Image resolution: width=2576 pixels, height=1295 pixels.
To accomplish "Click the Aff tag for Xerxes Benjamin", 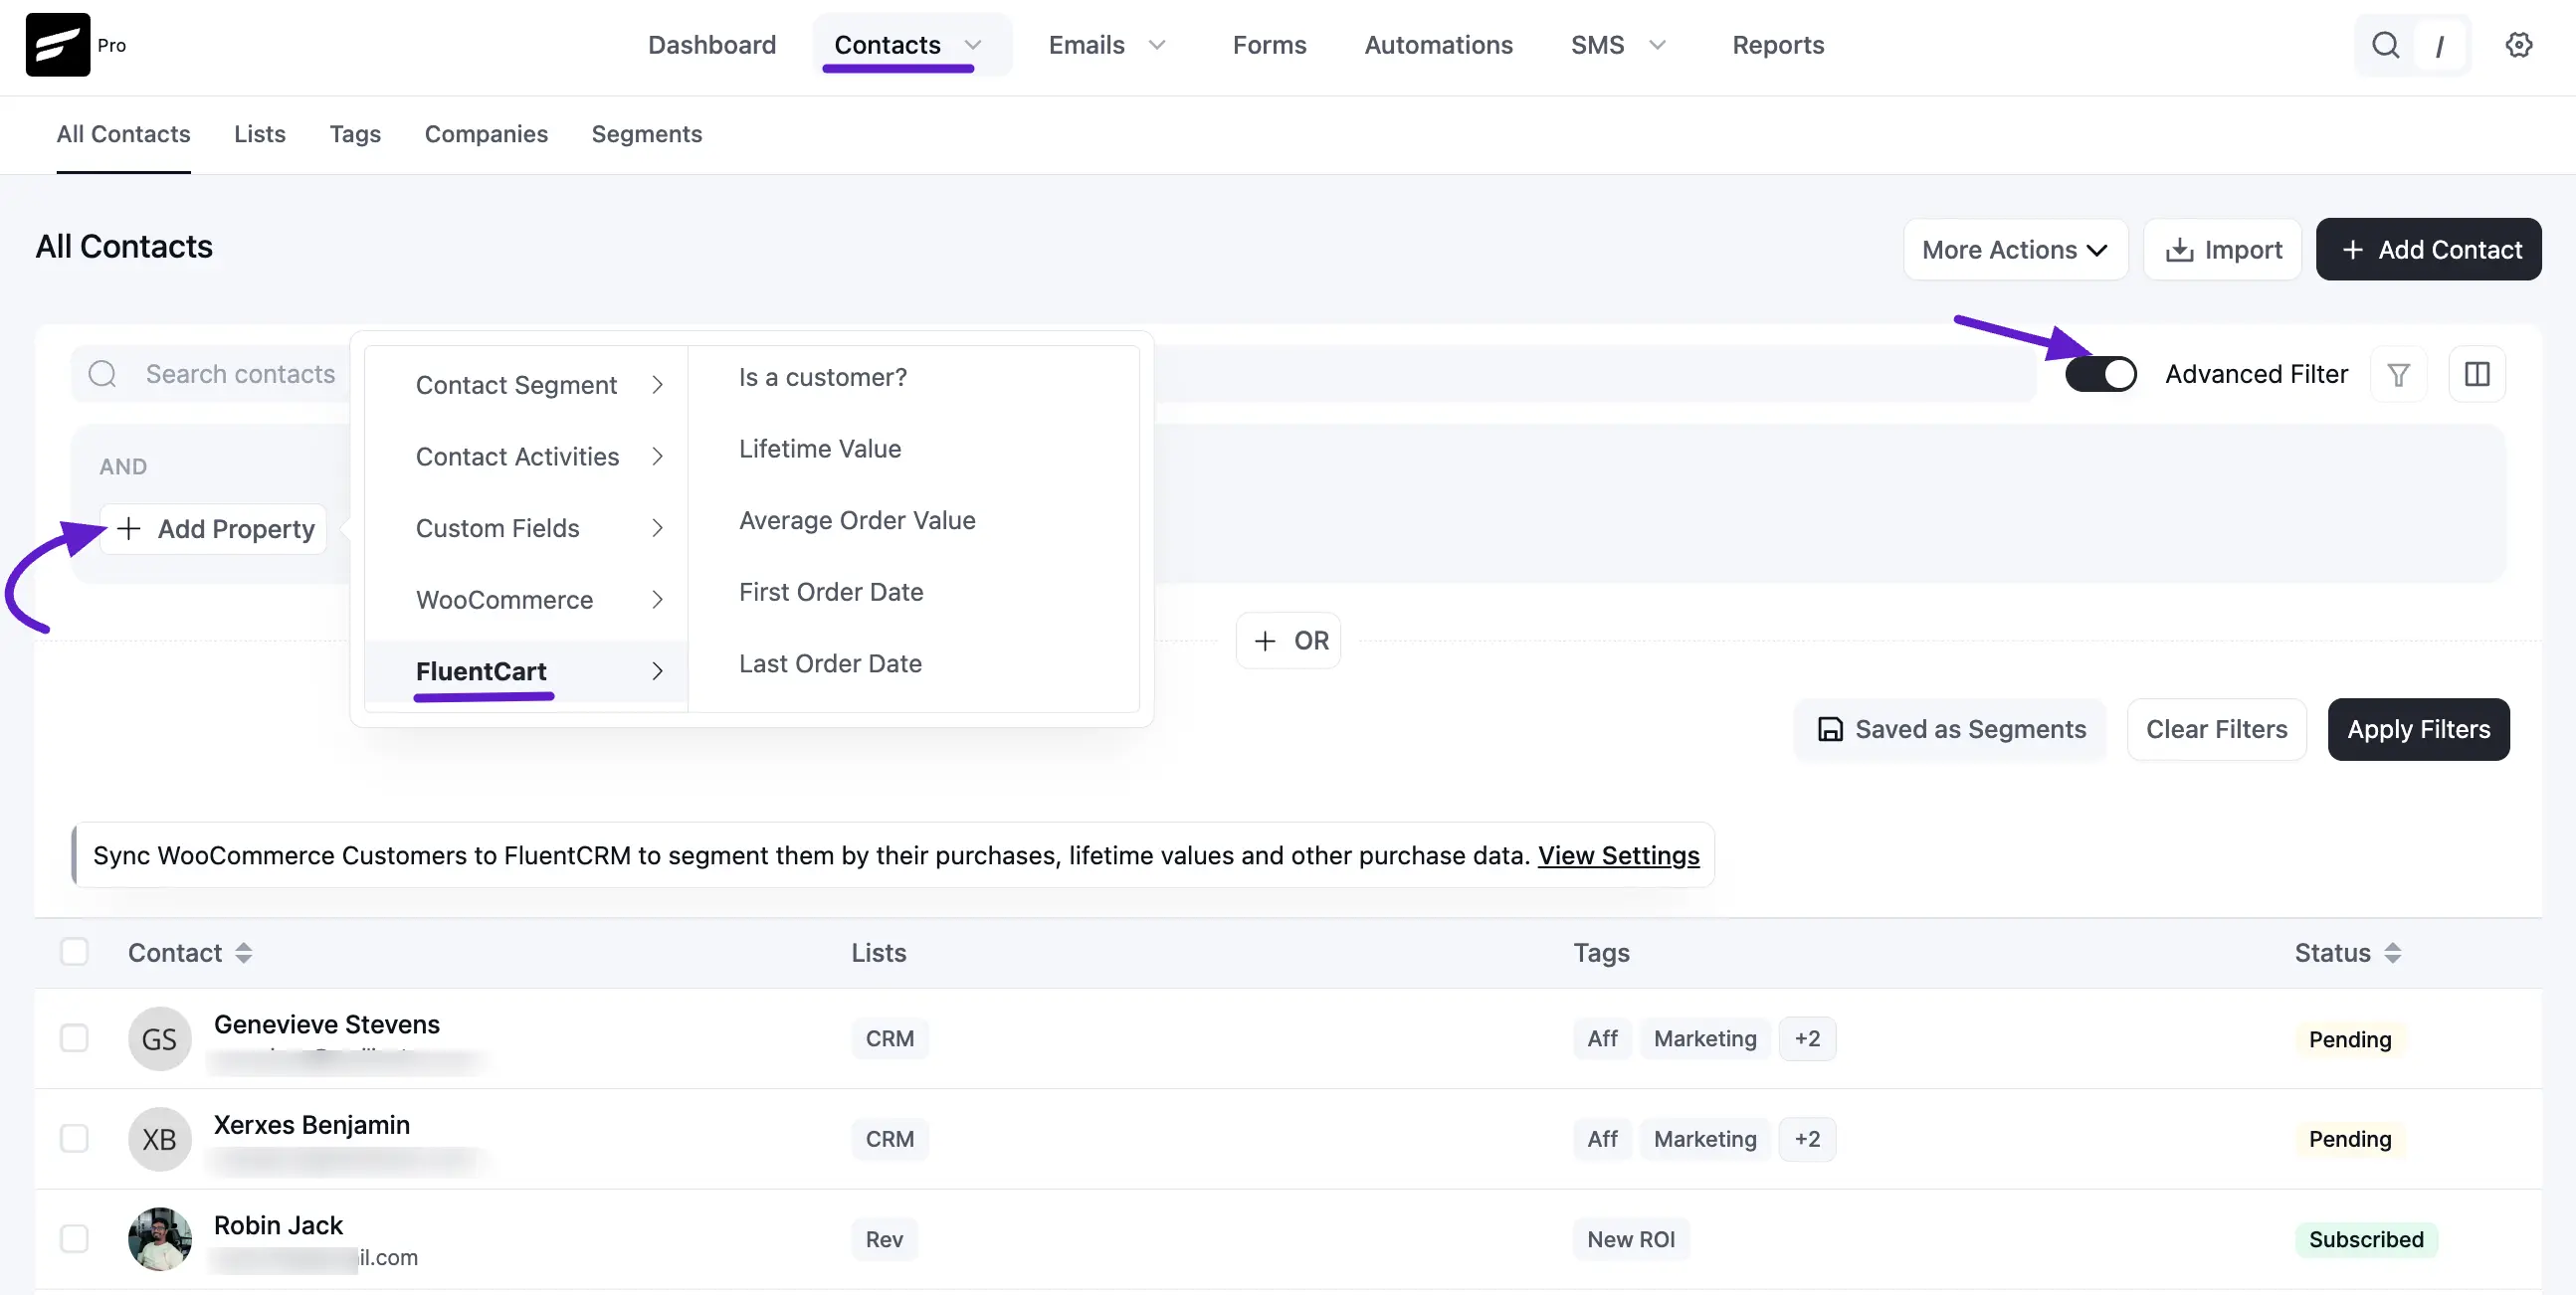I will click(1602, 1138).
